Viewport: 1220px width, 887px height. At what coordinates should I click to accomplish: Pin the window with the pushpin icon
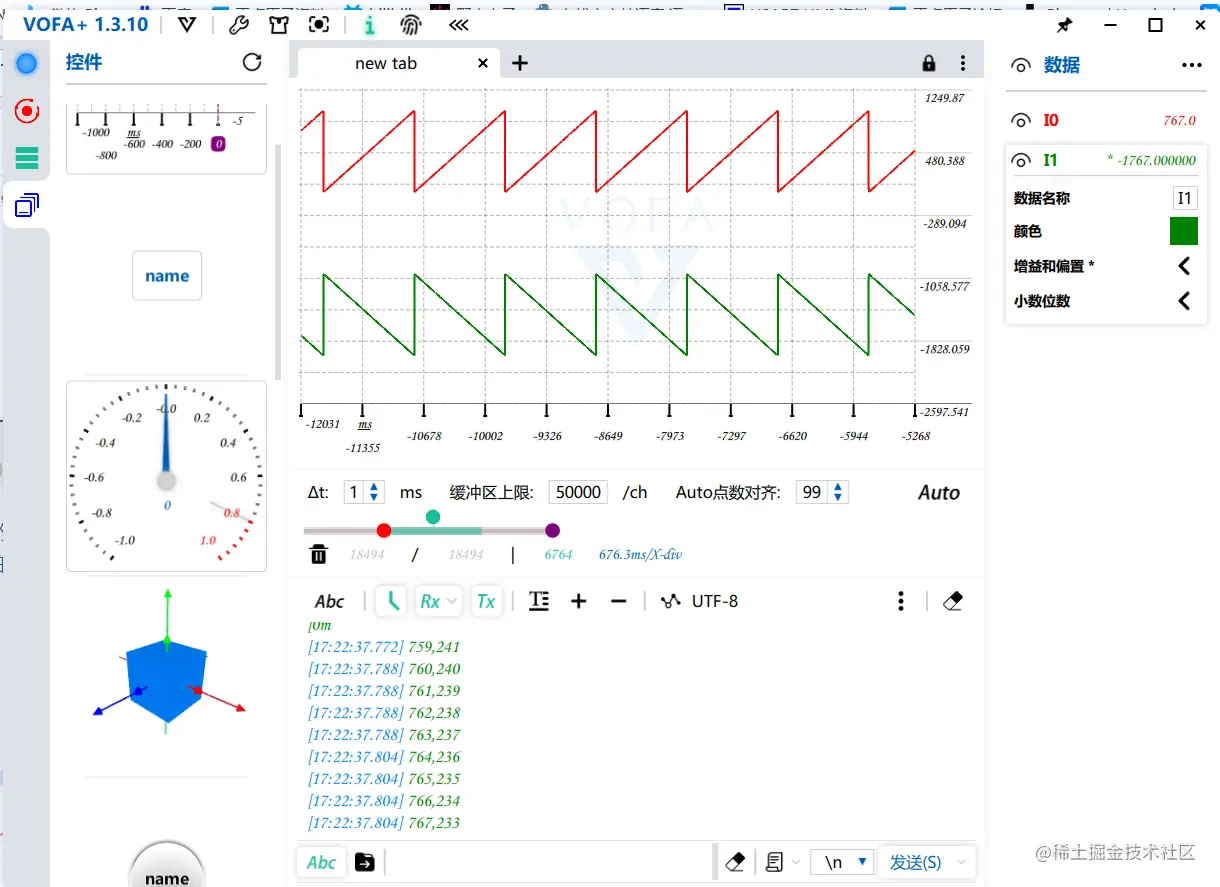tap(1065, 25)
